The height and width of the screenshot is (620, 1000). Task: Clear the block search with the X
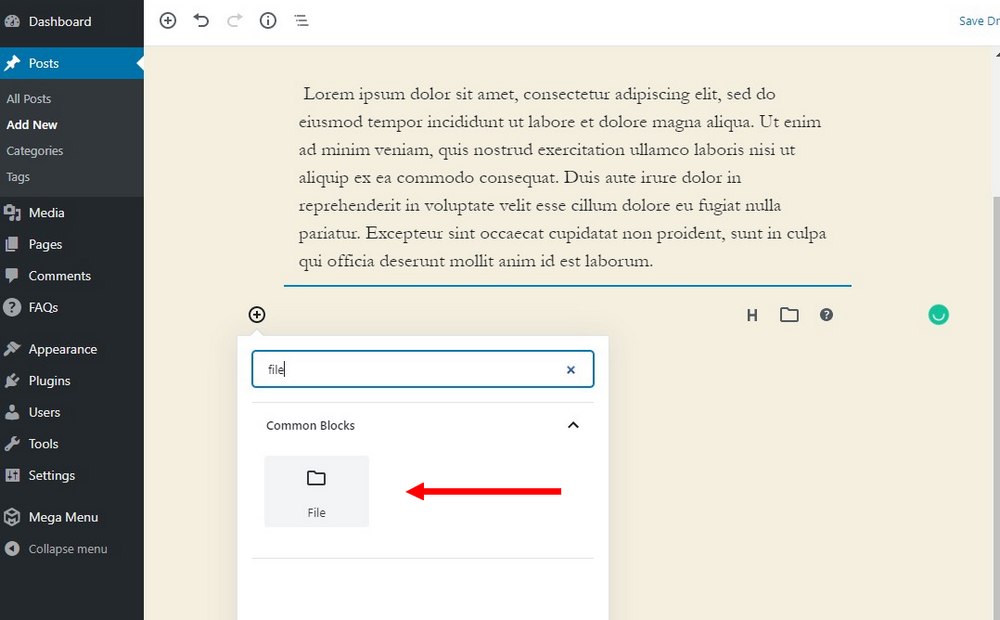571,369
